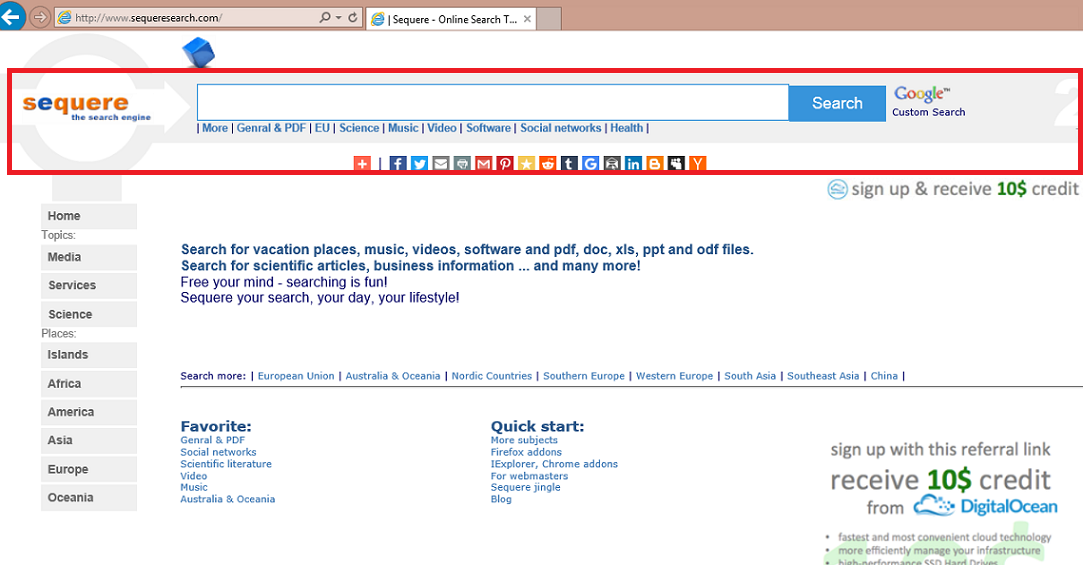Screen dimensions: 1083x565
Task: Open Africa place in sidebar
Action: point(89,384)
